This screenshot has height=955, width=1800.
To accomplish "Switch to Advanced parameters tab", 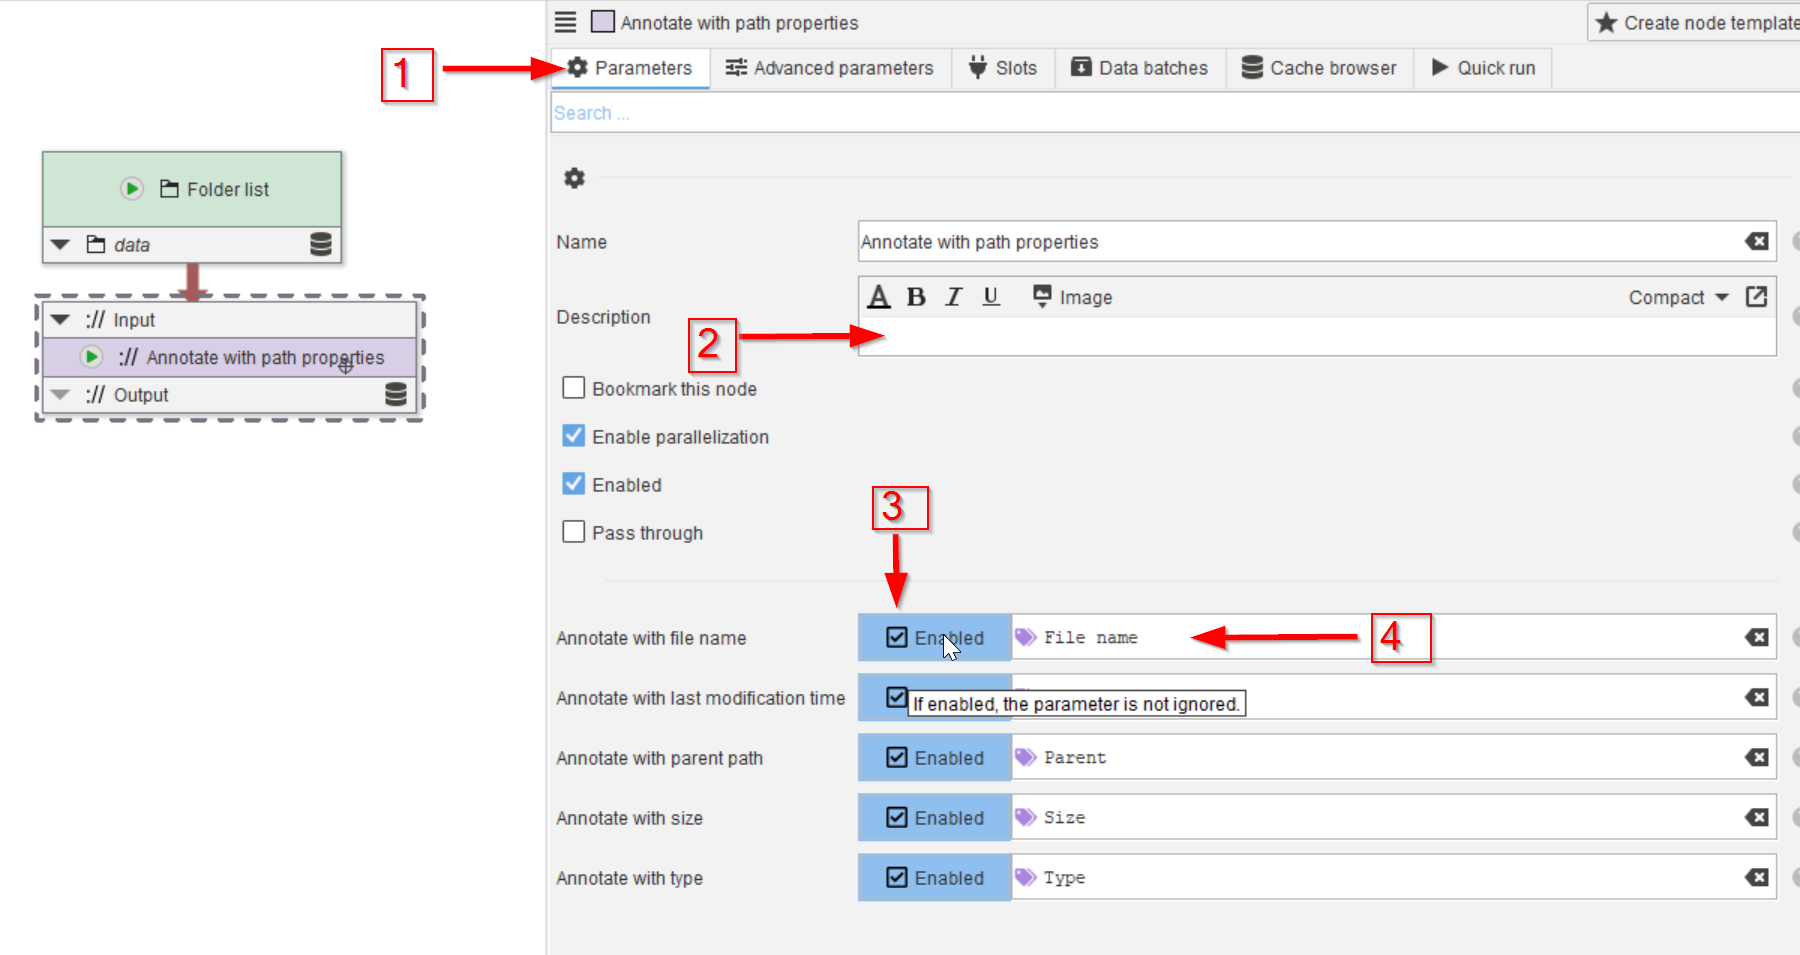I will pyautogui.click(x=829, y=68).
